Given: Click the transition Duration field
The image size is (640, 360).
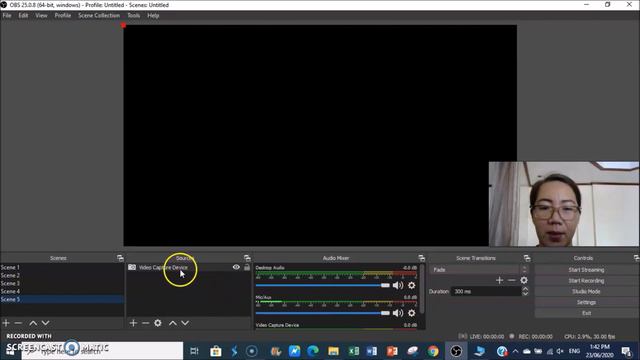Looking at the screenshot, I should point(486,291).
